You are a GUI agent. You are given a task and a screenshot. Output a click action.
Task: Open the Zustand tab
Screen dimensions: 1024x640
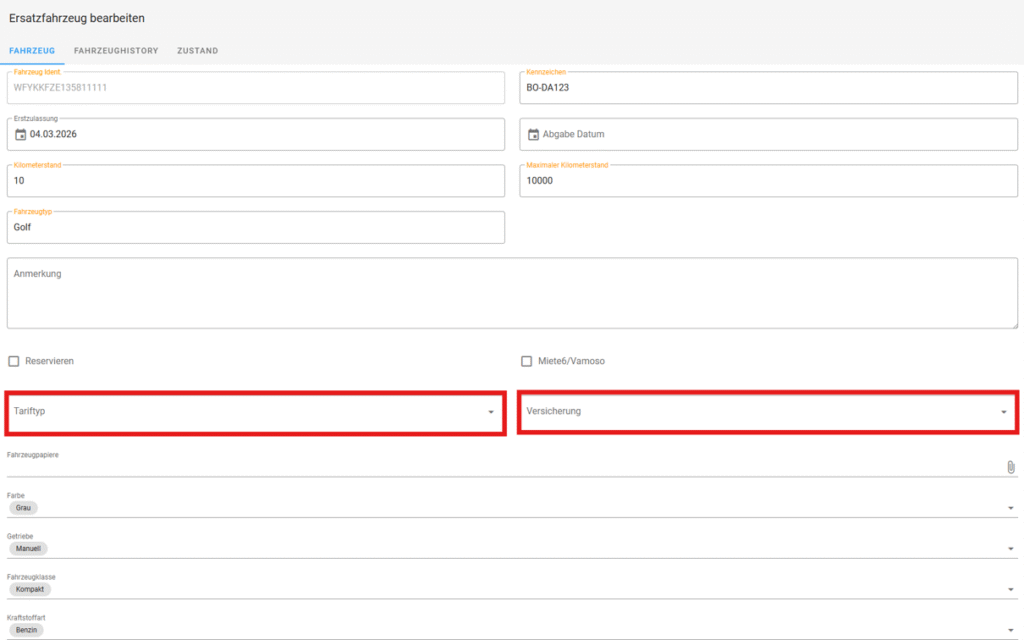(198, 50)
